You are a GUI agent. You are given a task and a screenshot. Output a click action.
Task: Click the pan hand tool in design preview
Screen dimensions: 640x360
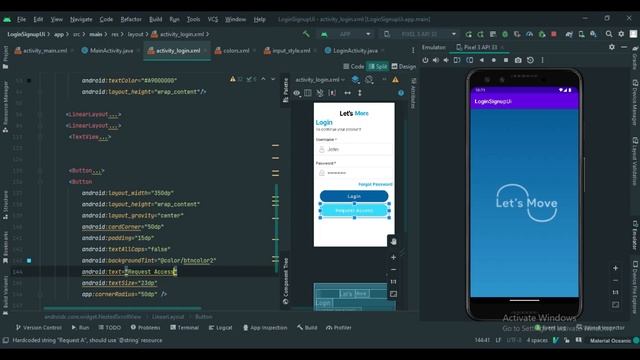[393, 241]
